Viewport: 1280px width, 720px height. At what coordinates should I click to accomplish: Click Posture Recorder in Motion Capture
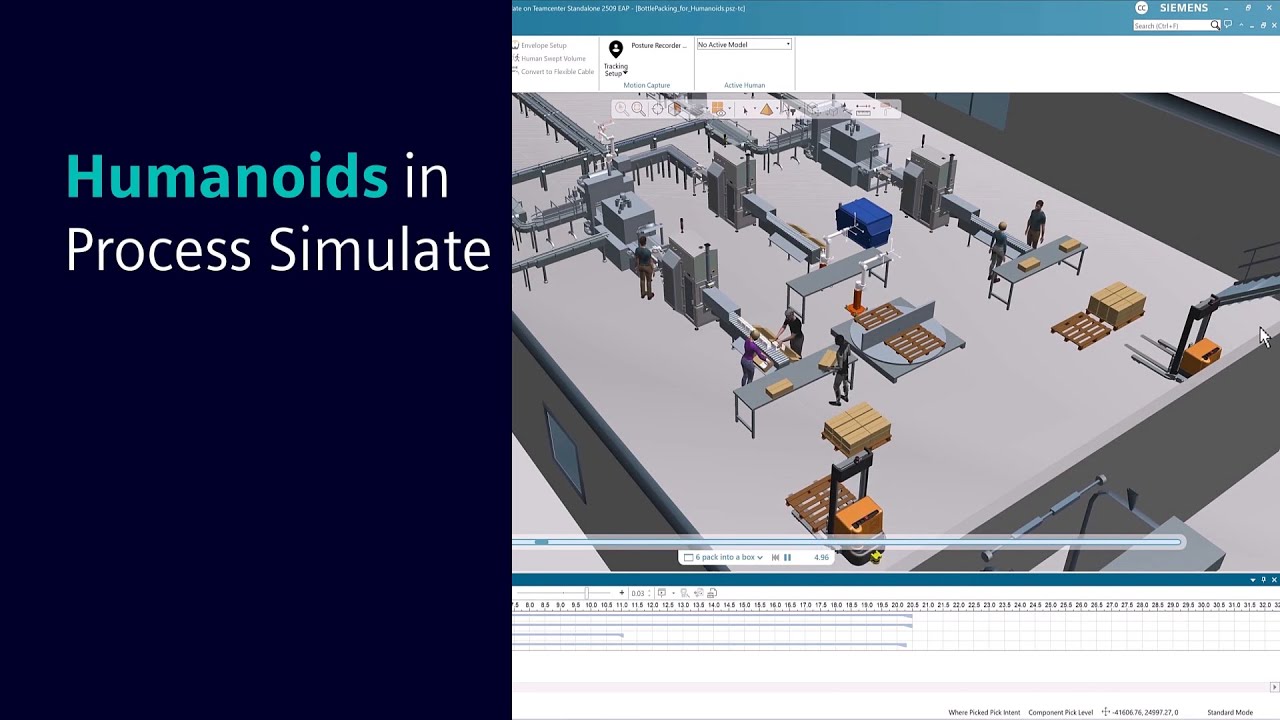point(659,45)
